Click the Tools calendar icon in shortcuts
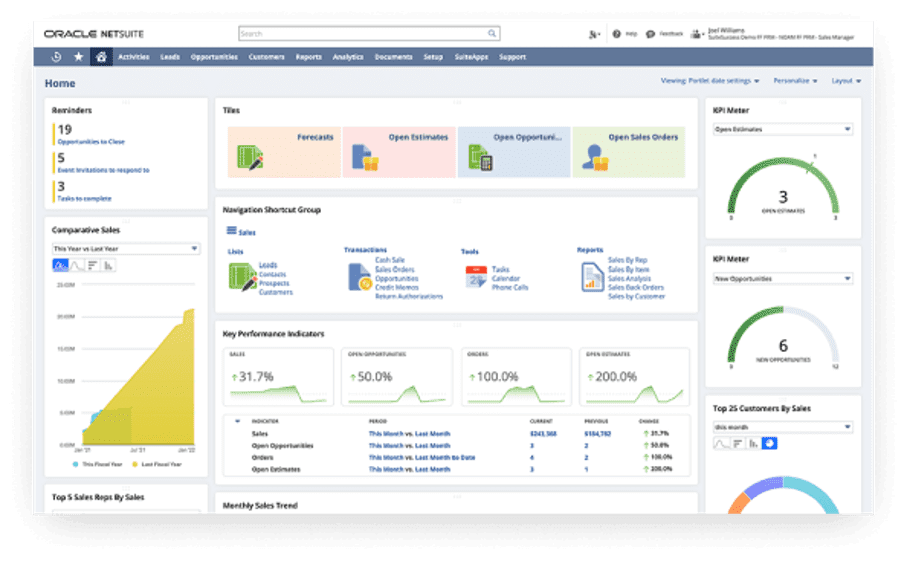The width and height of the screenshot is (908, 562). pos(476,278)
